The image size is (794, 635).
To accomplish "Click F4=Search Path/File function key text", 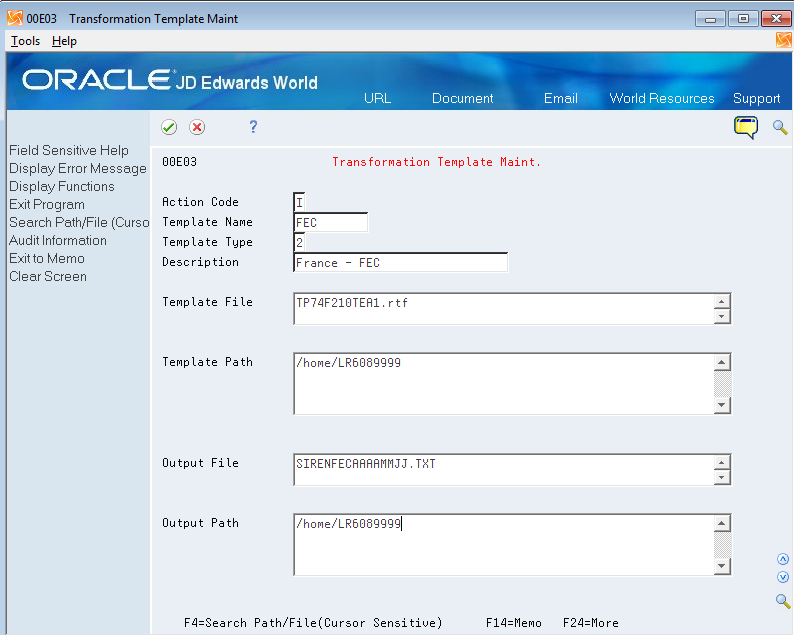I will pos(313,623).
